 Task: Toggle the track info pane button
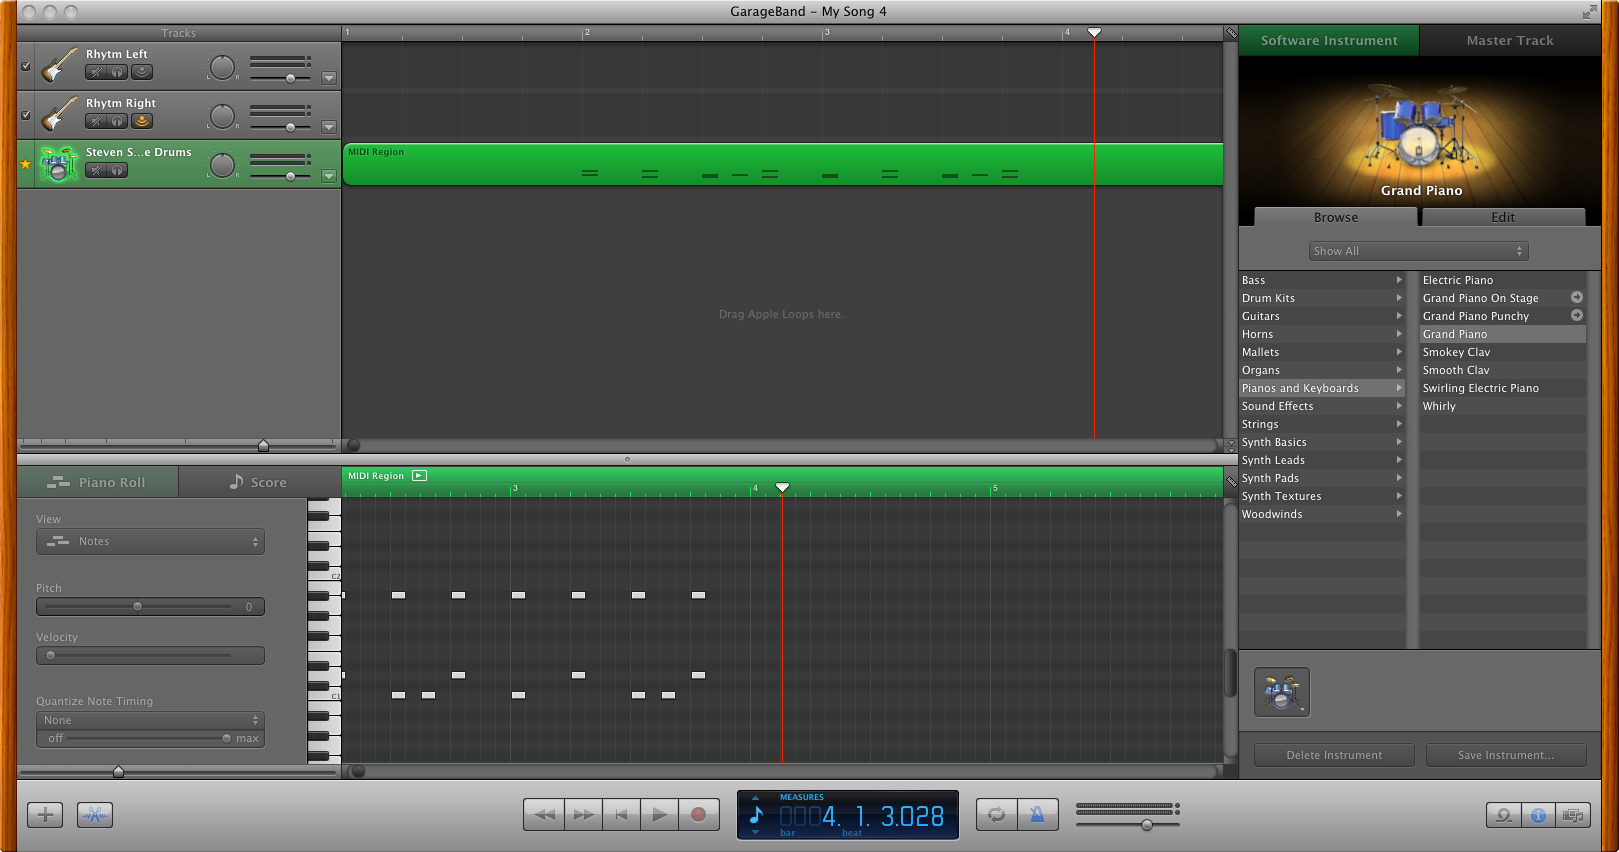[1538, 815]
